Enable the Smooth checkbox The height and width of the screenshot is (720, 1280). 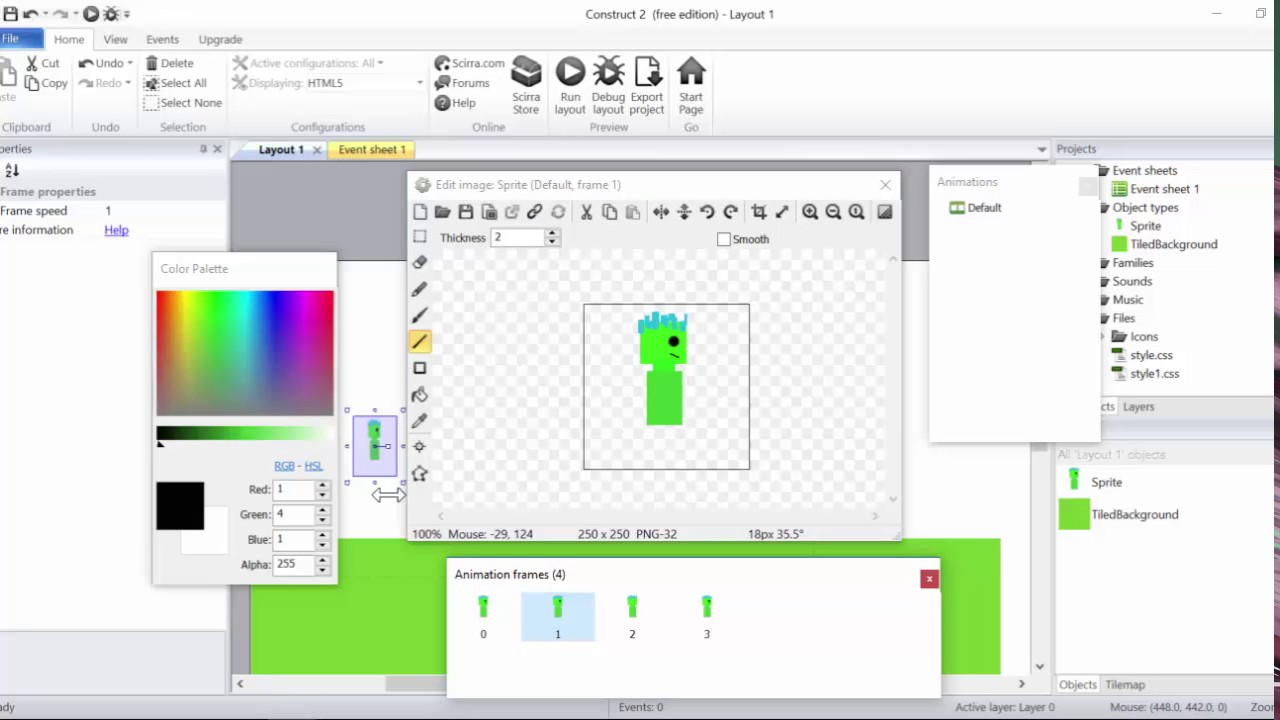point(724,239)
